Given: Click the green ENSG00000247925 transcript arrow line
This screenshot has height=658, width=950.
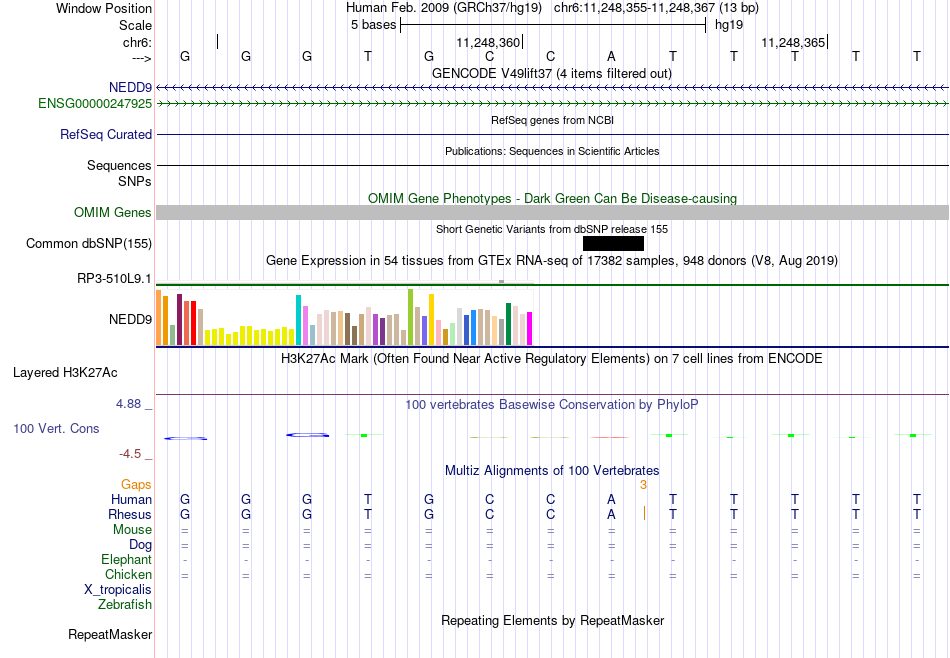Looking at the screenshot, I should tap(553, 104).
